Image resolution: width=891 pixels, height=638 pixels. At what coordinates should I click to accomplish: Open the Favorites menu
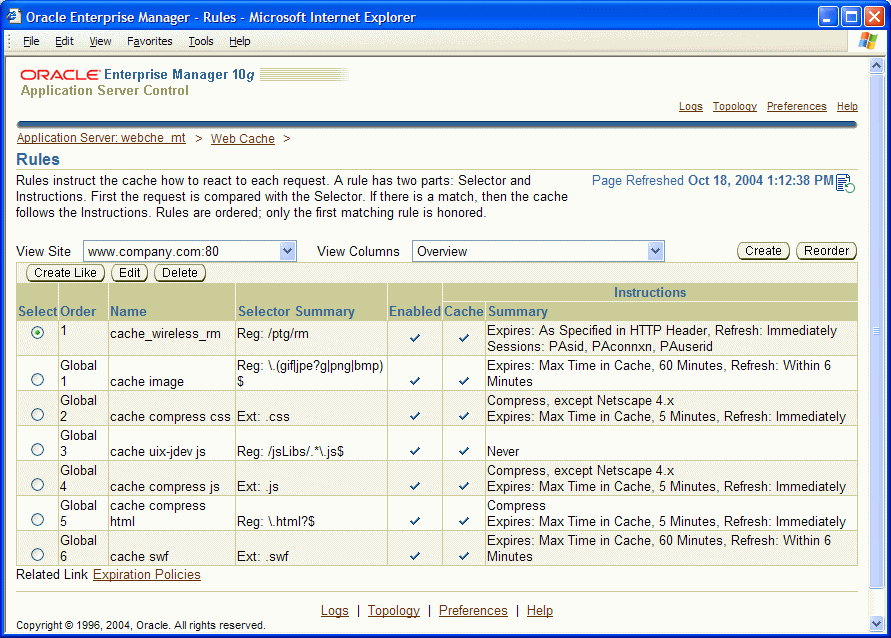pos(149,41)
